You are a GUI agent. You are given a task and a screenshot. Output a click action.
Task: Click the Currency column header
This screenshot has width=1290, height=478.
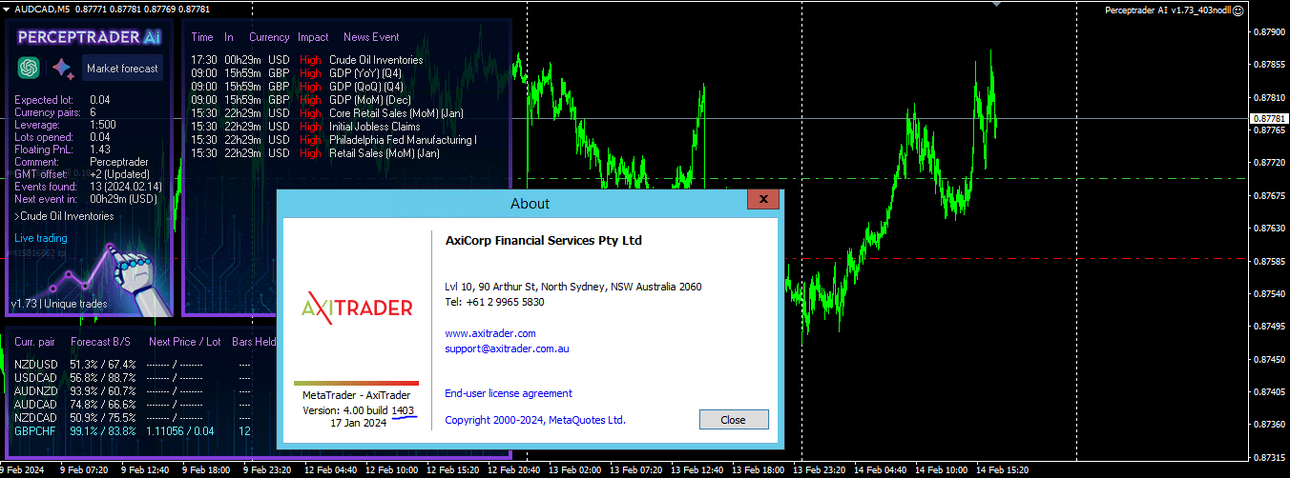(269, 37)
